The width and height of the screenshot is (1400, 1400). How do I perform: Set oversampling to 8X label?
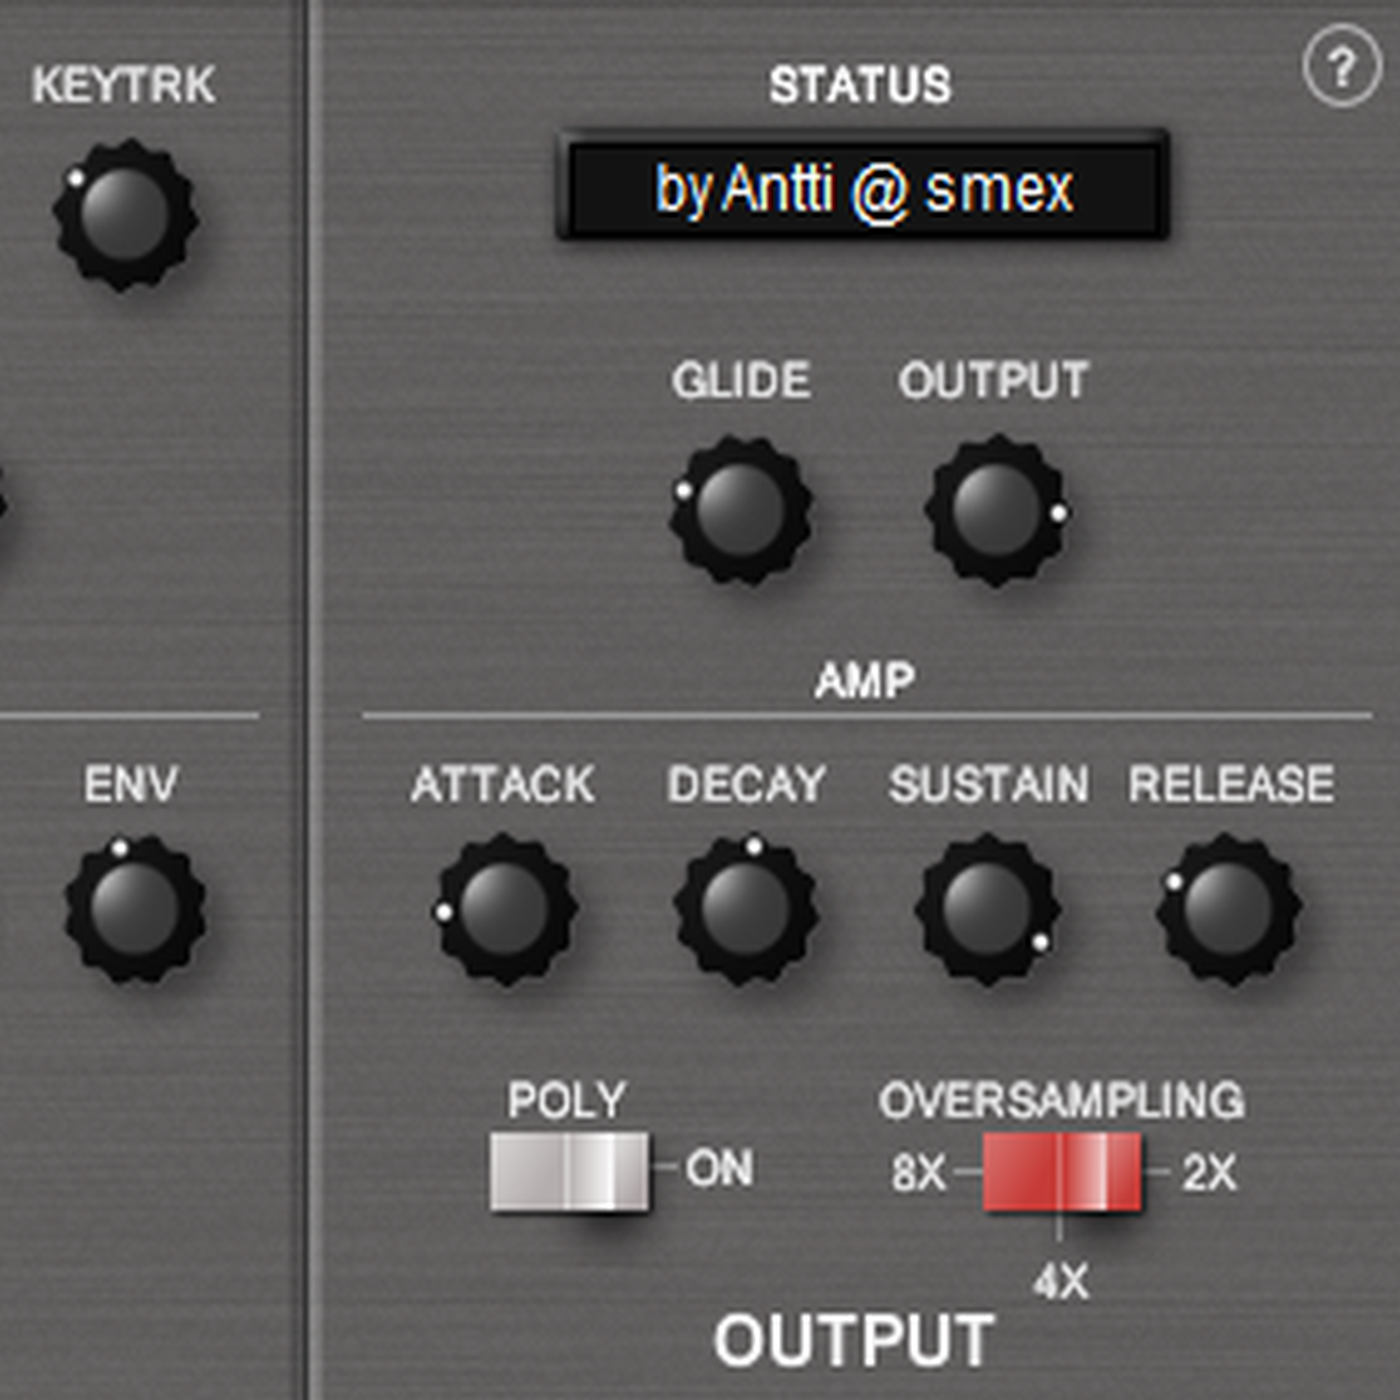(x=918, y=1173)
